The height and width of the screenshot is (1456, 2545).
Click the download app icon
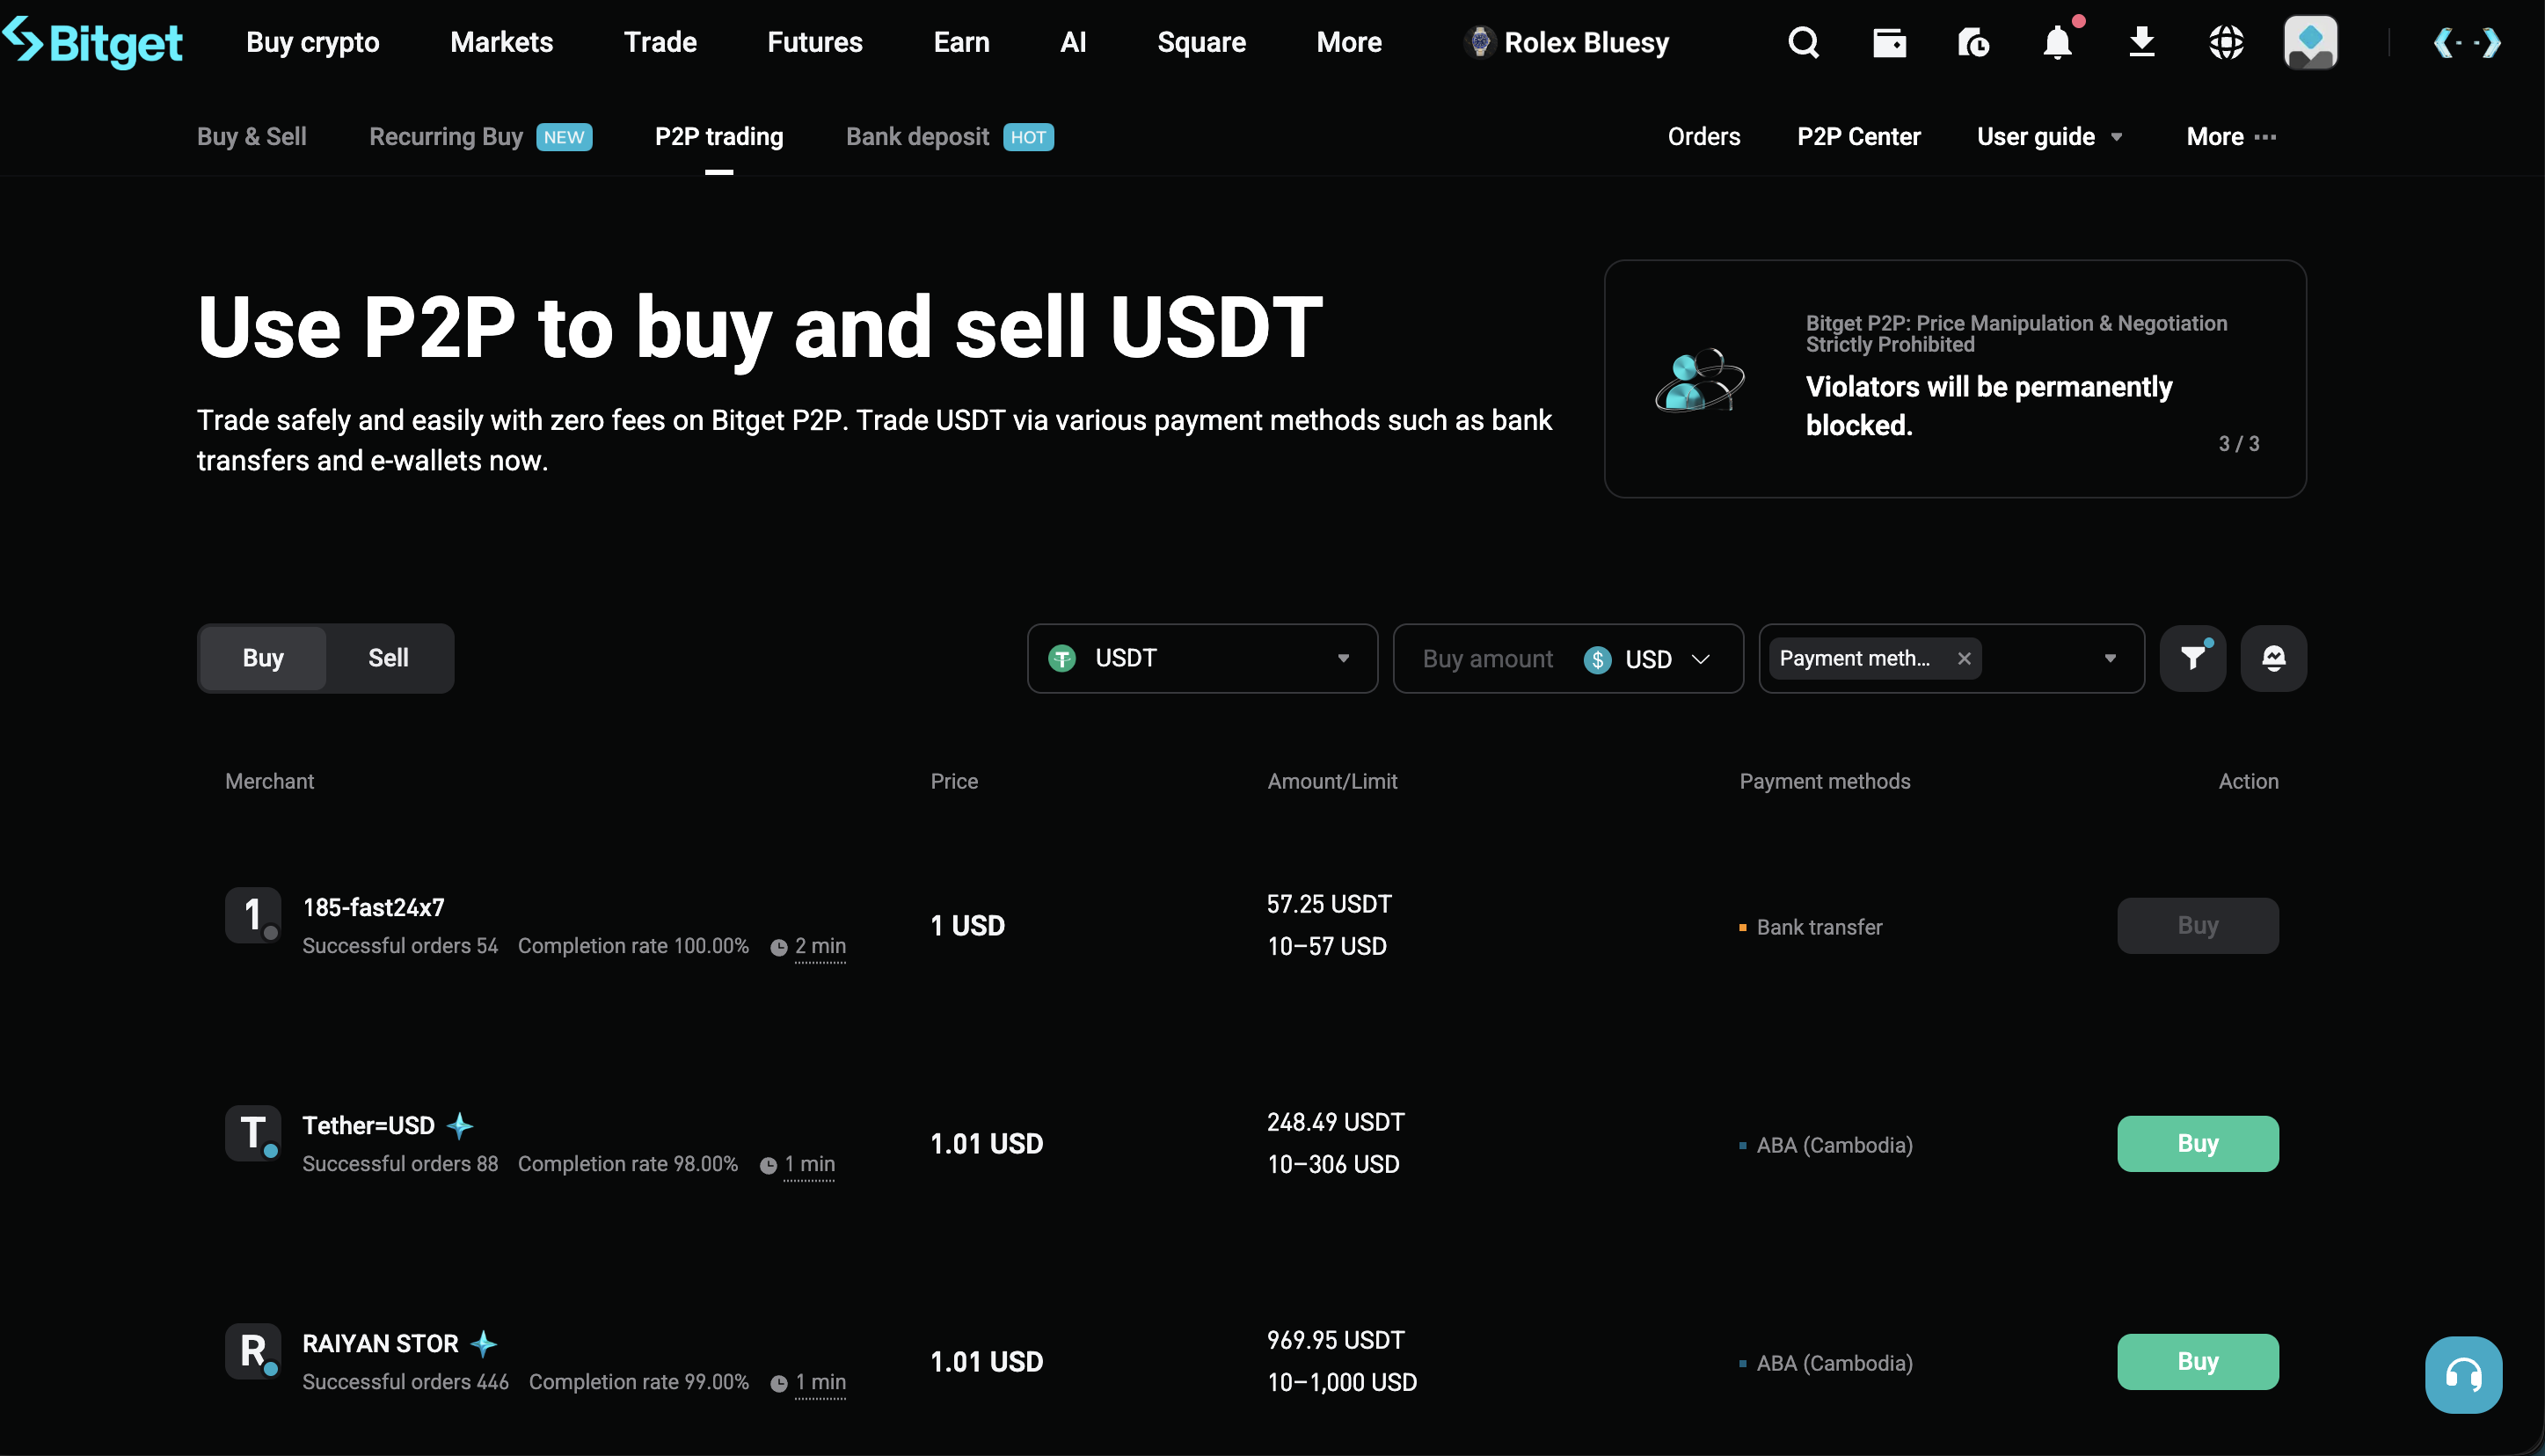(x=2141, y=42)
